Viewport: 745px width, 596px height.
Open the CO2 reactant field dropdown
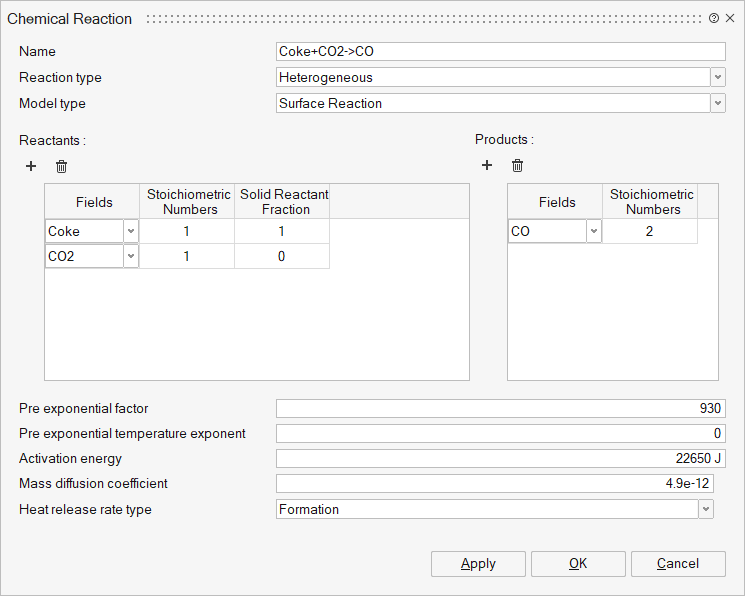(x=131, y=256)
